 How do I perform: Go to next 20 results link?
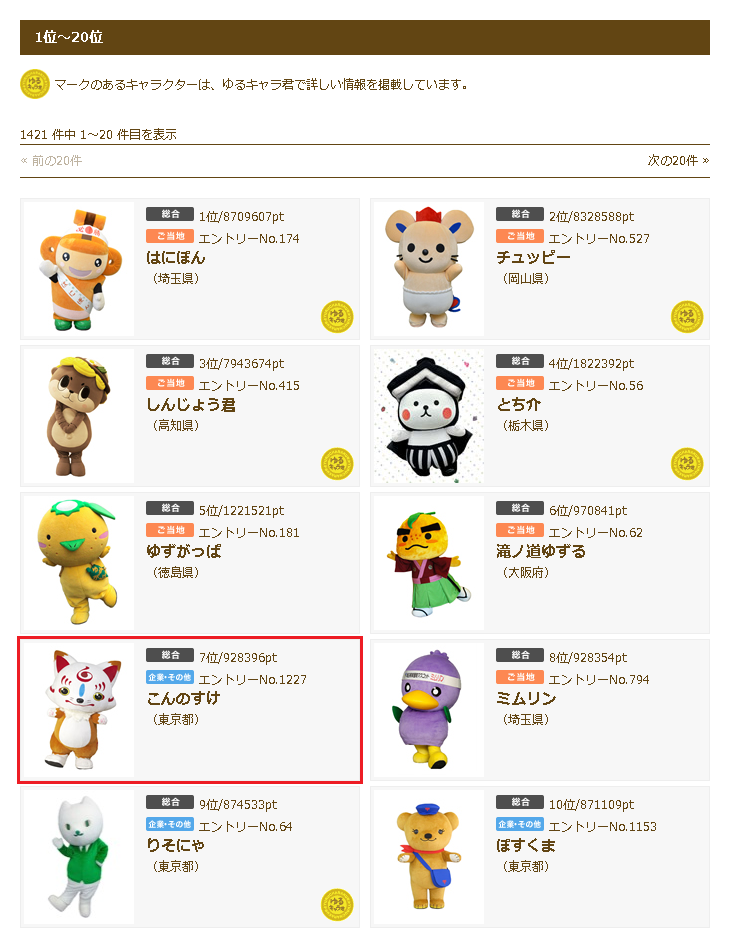pos(678,161)
